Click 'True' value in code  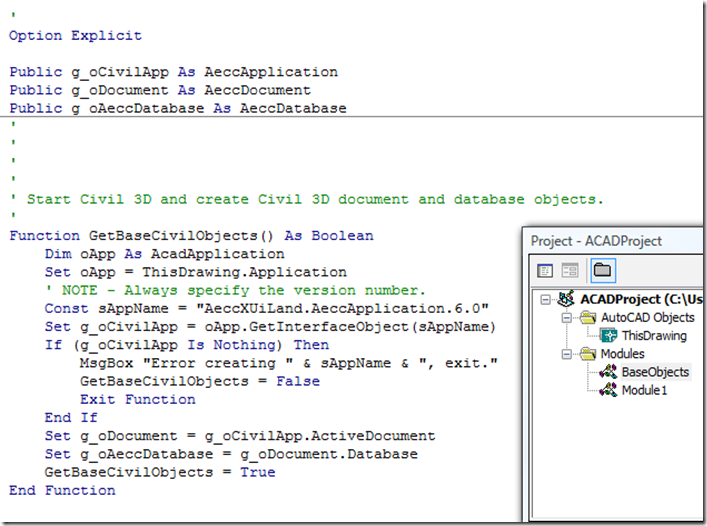257,472
